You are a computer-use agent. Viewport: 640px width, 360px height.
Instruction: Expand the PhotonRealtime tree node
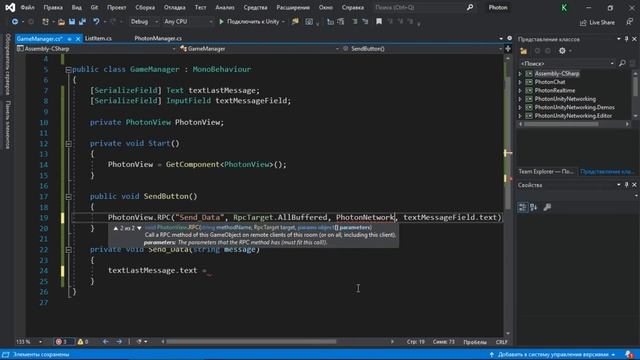(520, 91)
